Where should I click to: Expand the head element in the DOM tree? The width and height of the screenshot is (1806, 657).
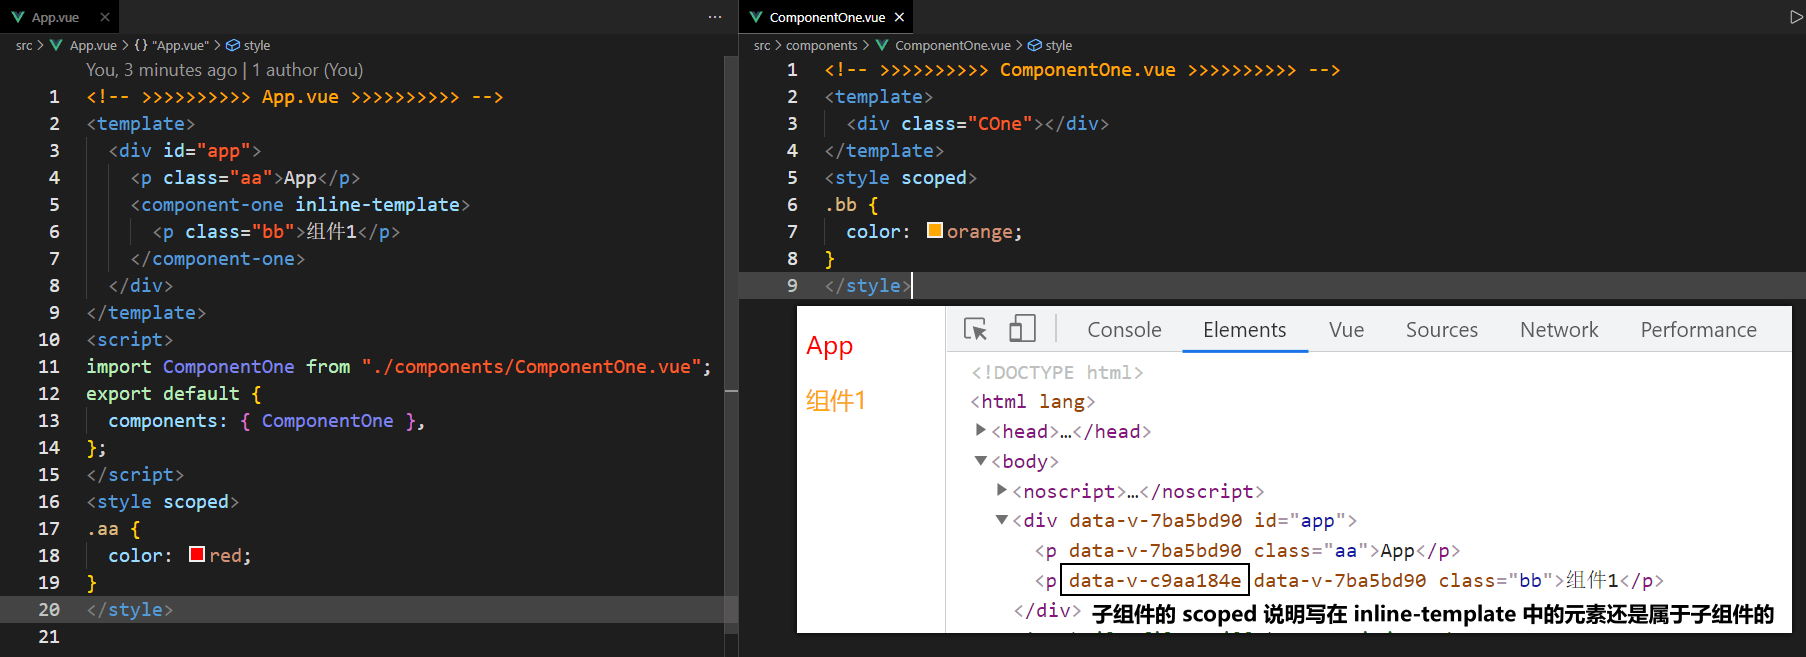[981, 430]
